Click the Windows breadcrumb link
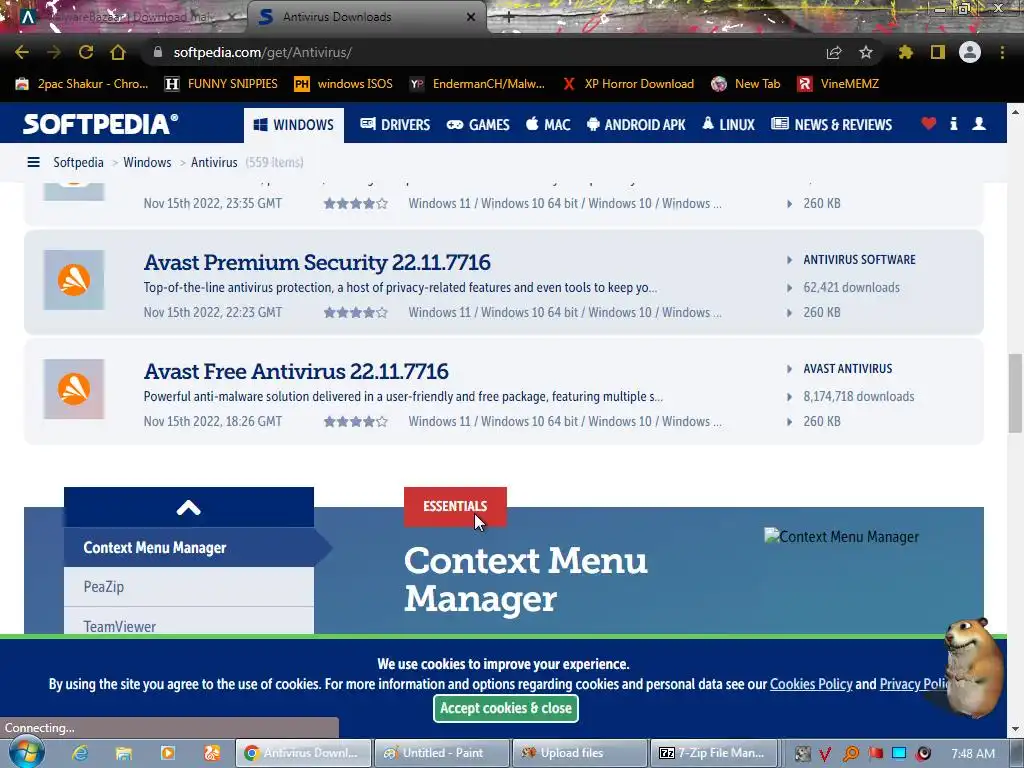This screenshot has height=768, width=1024. point(147,162)
